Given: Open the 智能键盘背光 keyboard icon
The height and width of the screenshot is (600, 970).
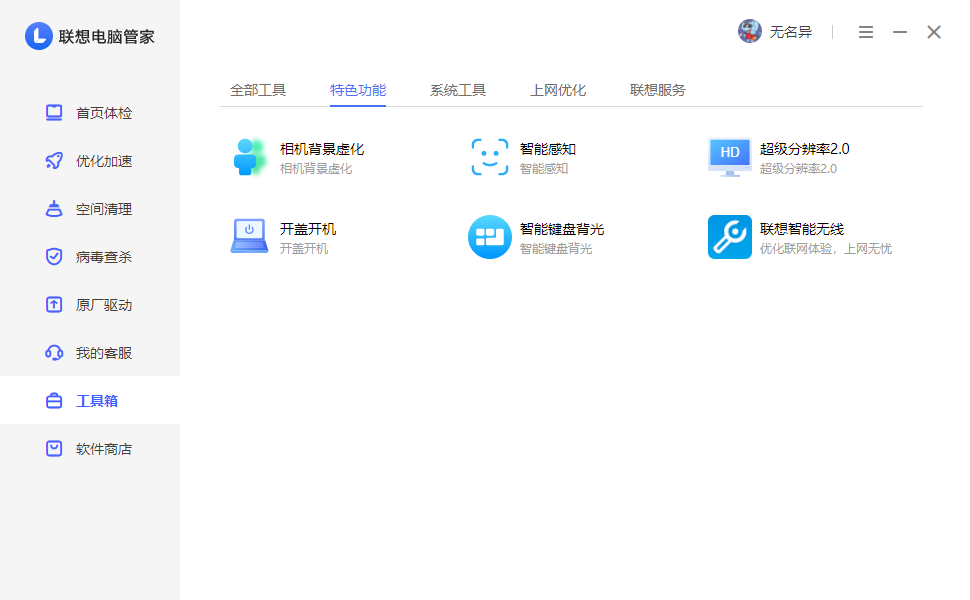Looking at the screenshot, I should (489, 237).
